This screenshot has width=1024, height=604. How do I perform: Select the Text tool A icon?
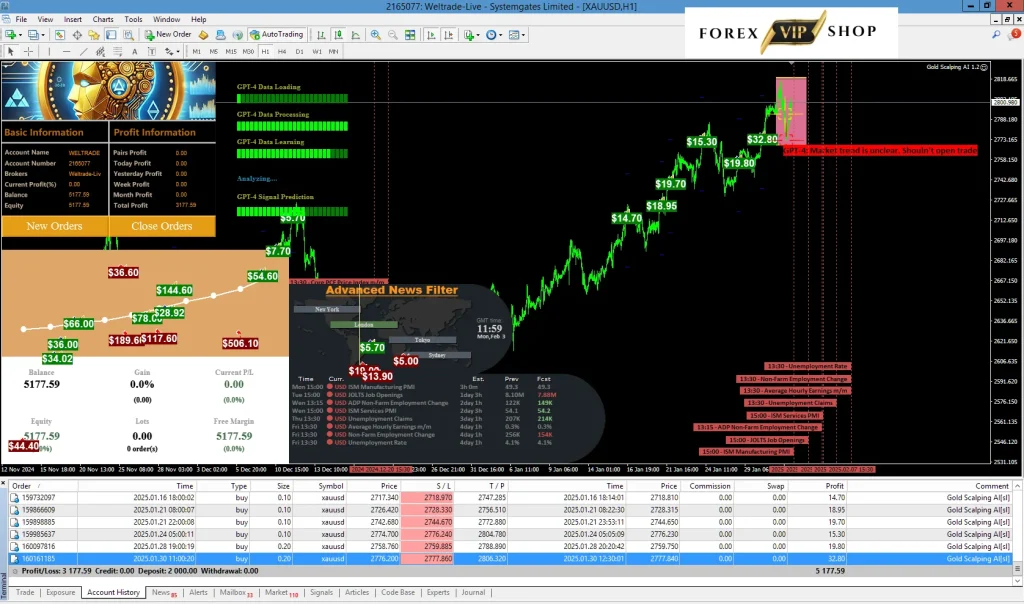click(135, 51)
